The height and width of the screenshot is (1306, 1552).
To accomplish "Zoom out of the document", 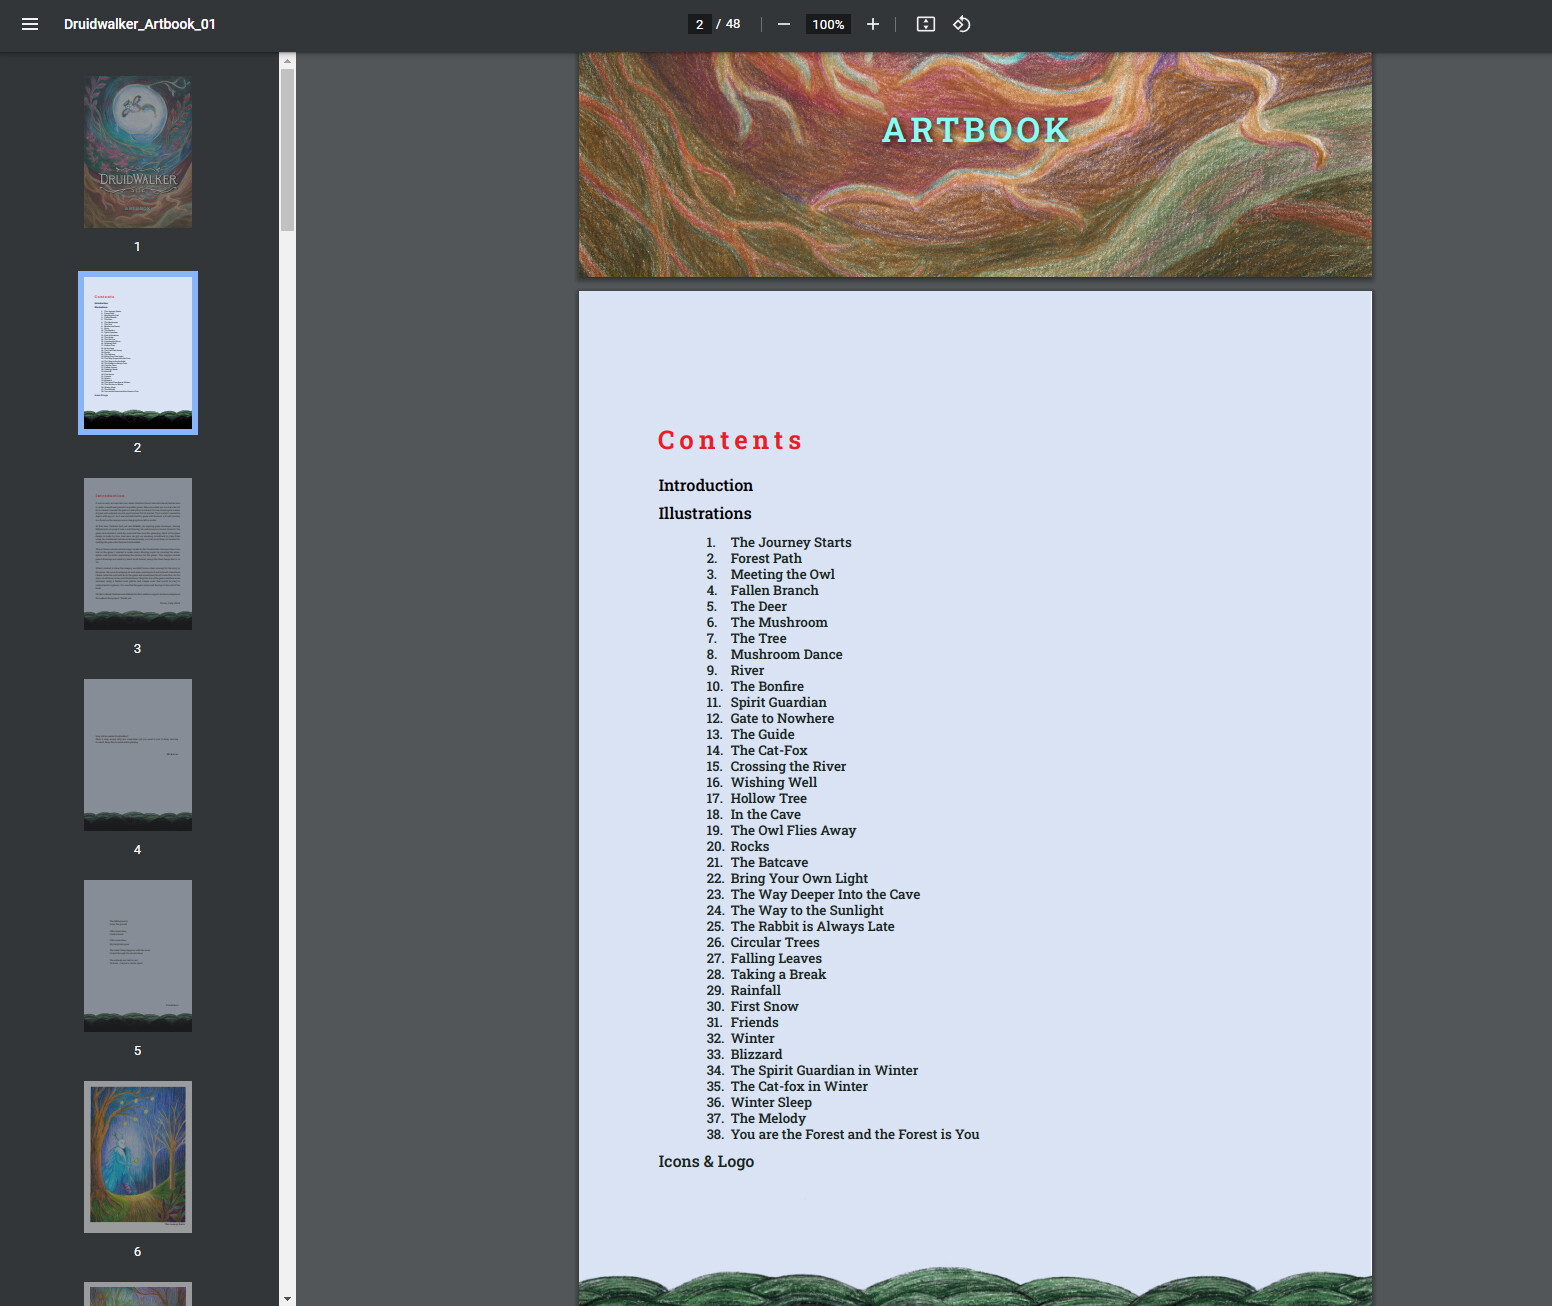I will [x=784, y=24].
